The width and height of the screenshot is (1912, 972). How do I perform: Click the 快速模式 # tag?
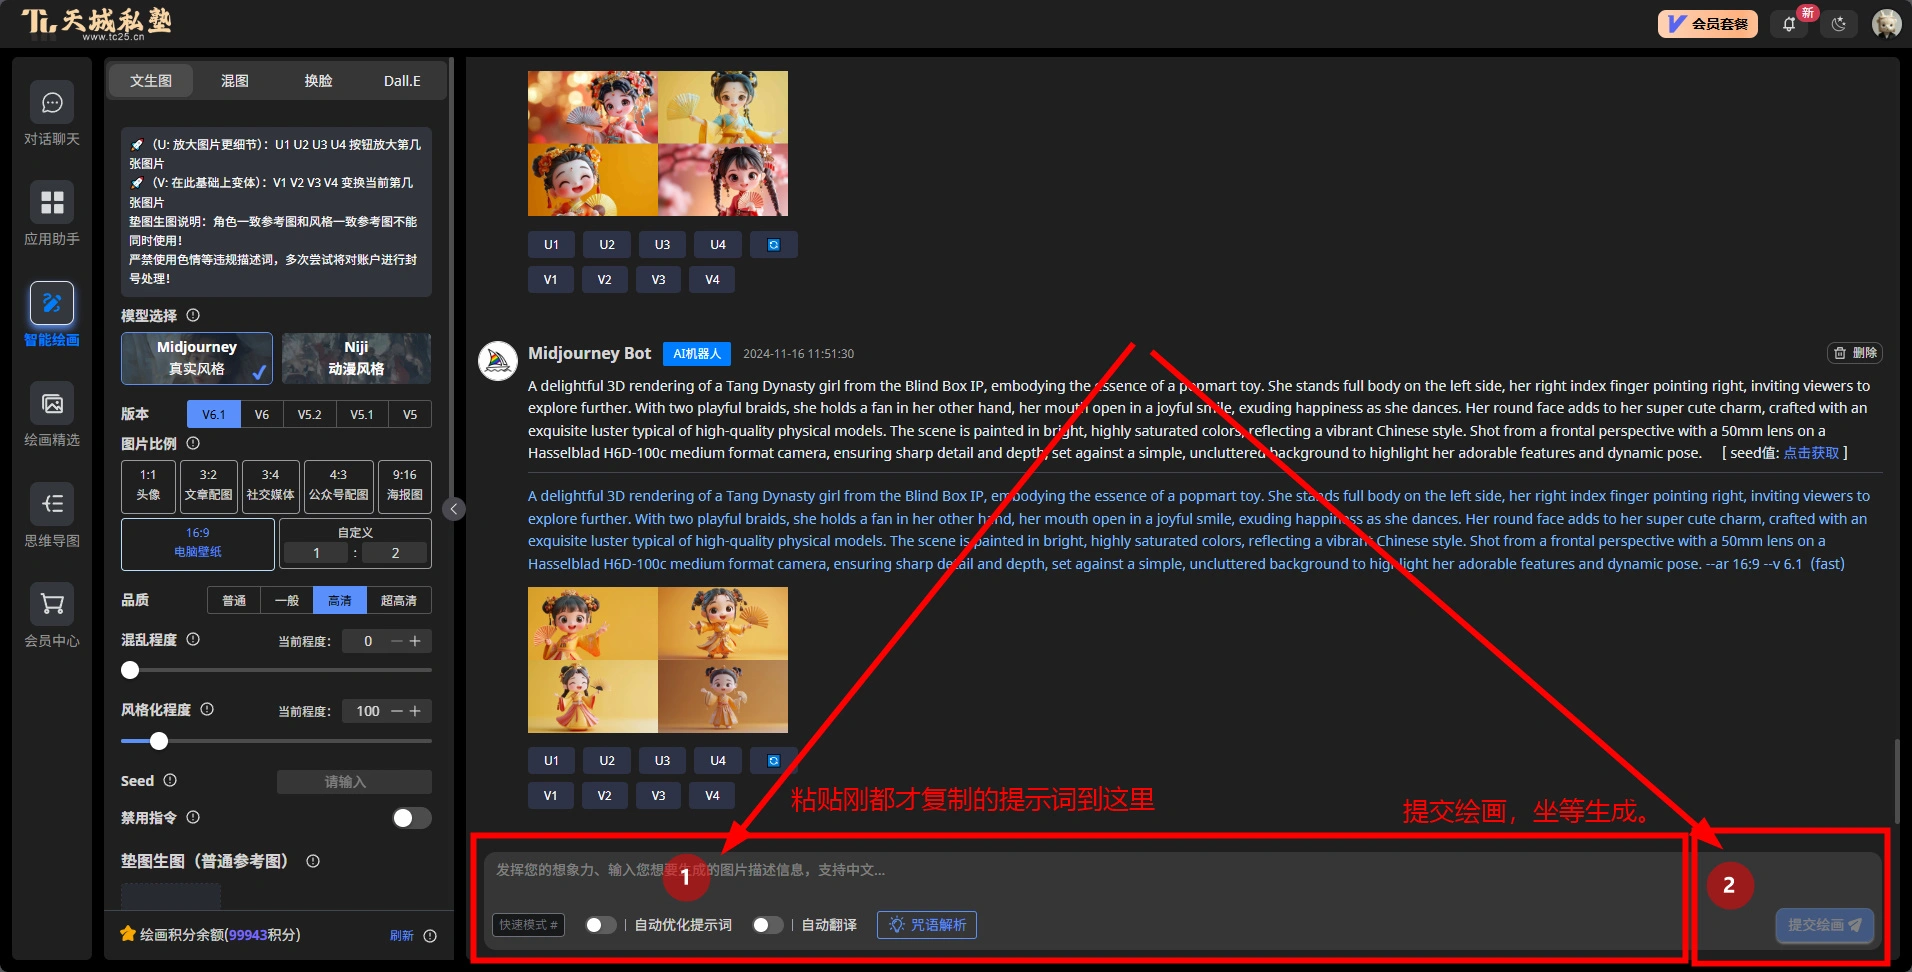coord(528,925)
